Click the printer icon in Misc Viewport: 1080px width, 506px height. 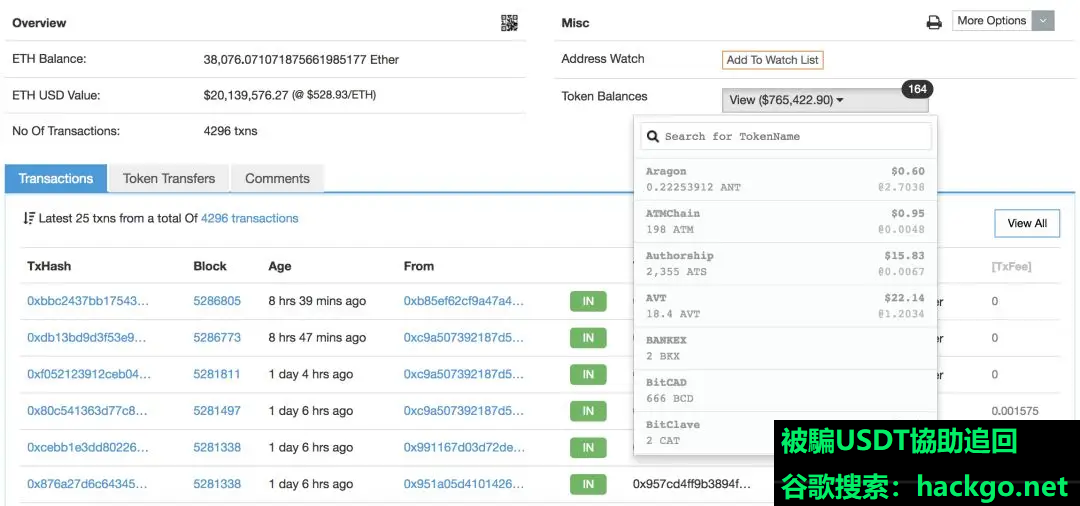pos(933,23)
